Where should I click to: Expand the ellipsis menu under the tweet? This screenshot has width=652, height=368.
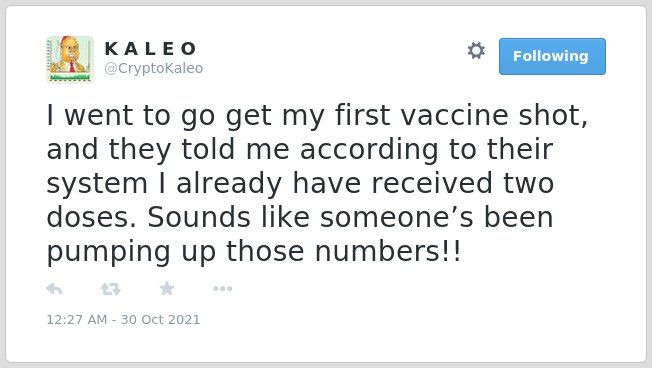click(222, 288)
